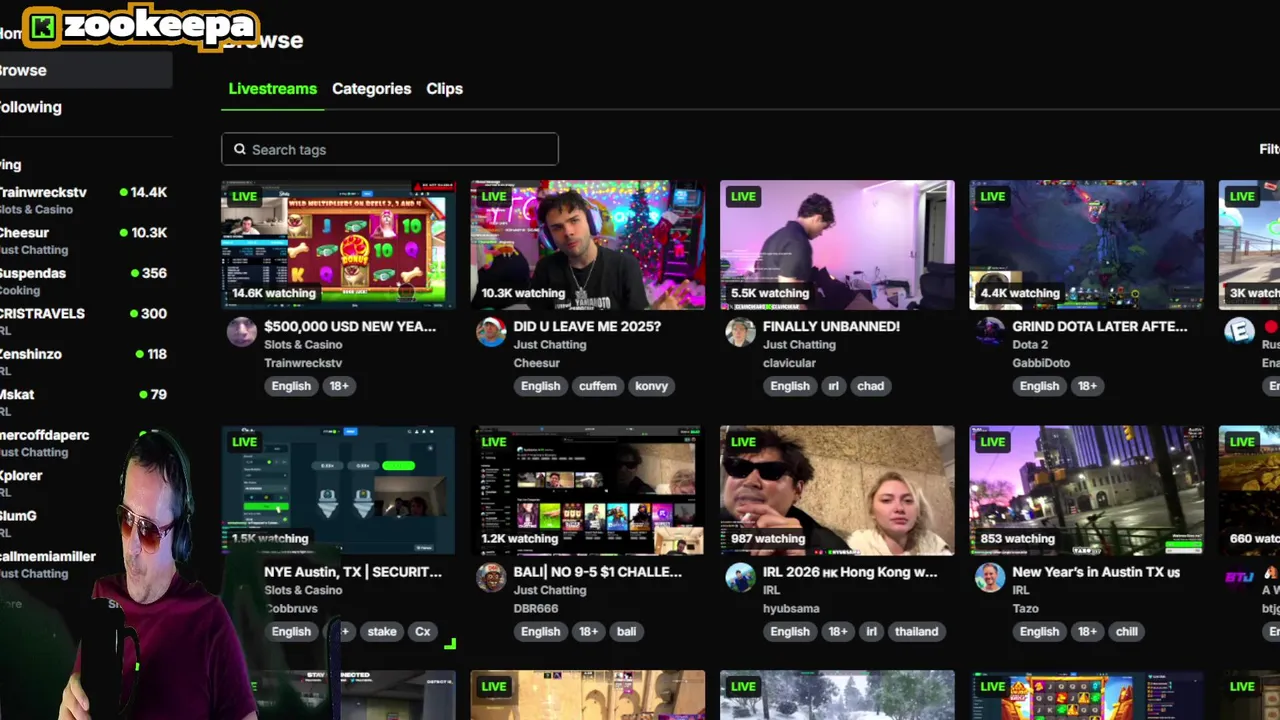Click the bali tag on DBR666 stream
Image resolution: width=1280 pixels, height=720 pixels.
[626, 631]
